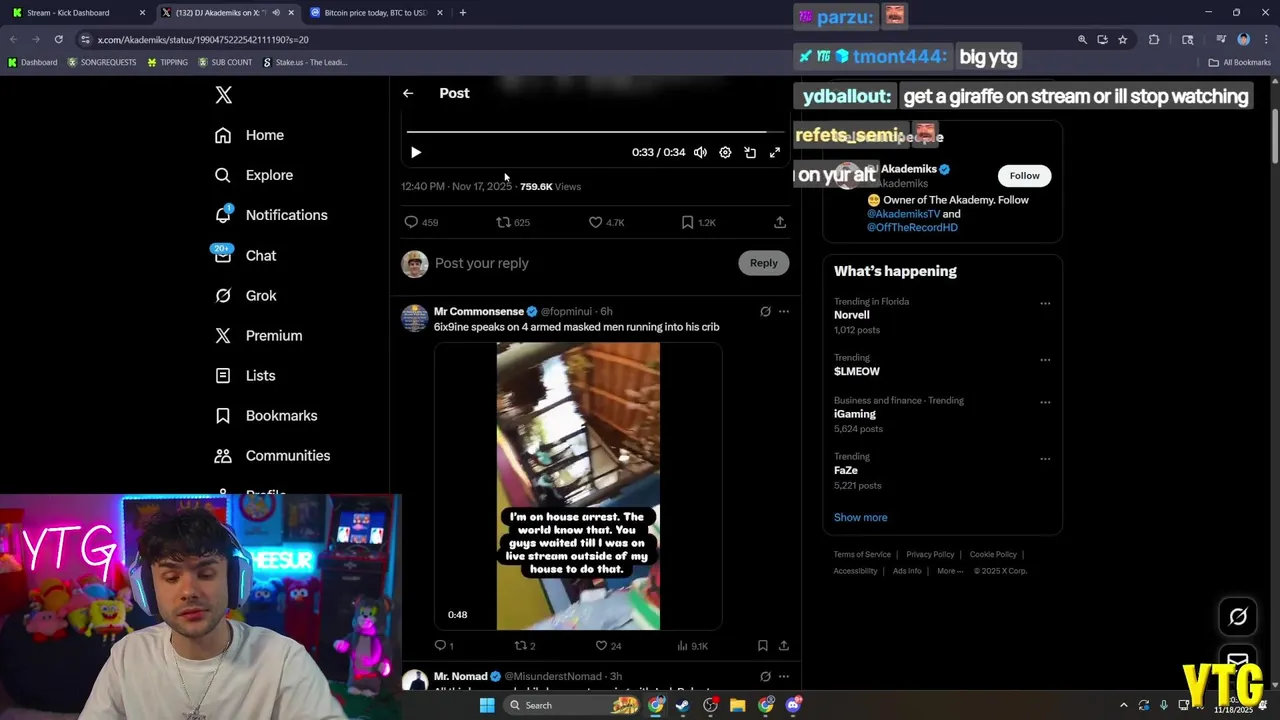Share Mr Commonsense's reply
The image size is (1280, 720).
click(x=784, y=646)
